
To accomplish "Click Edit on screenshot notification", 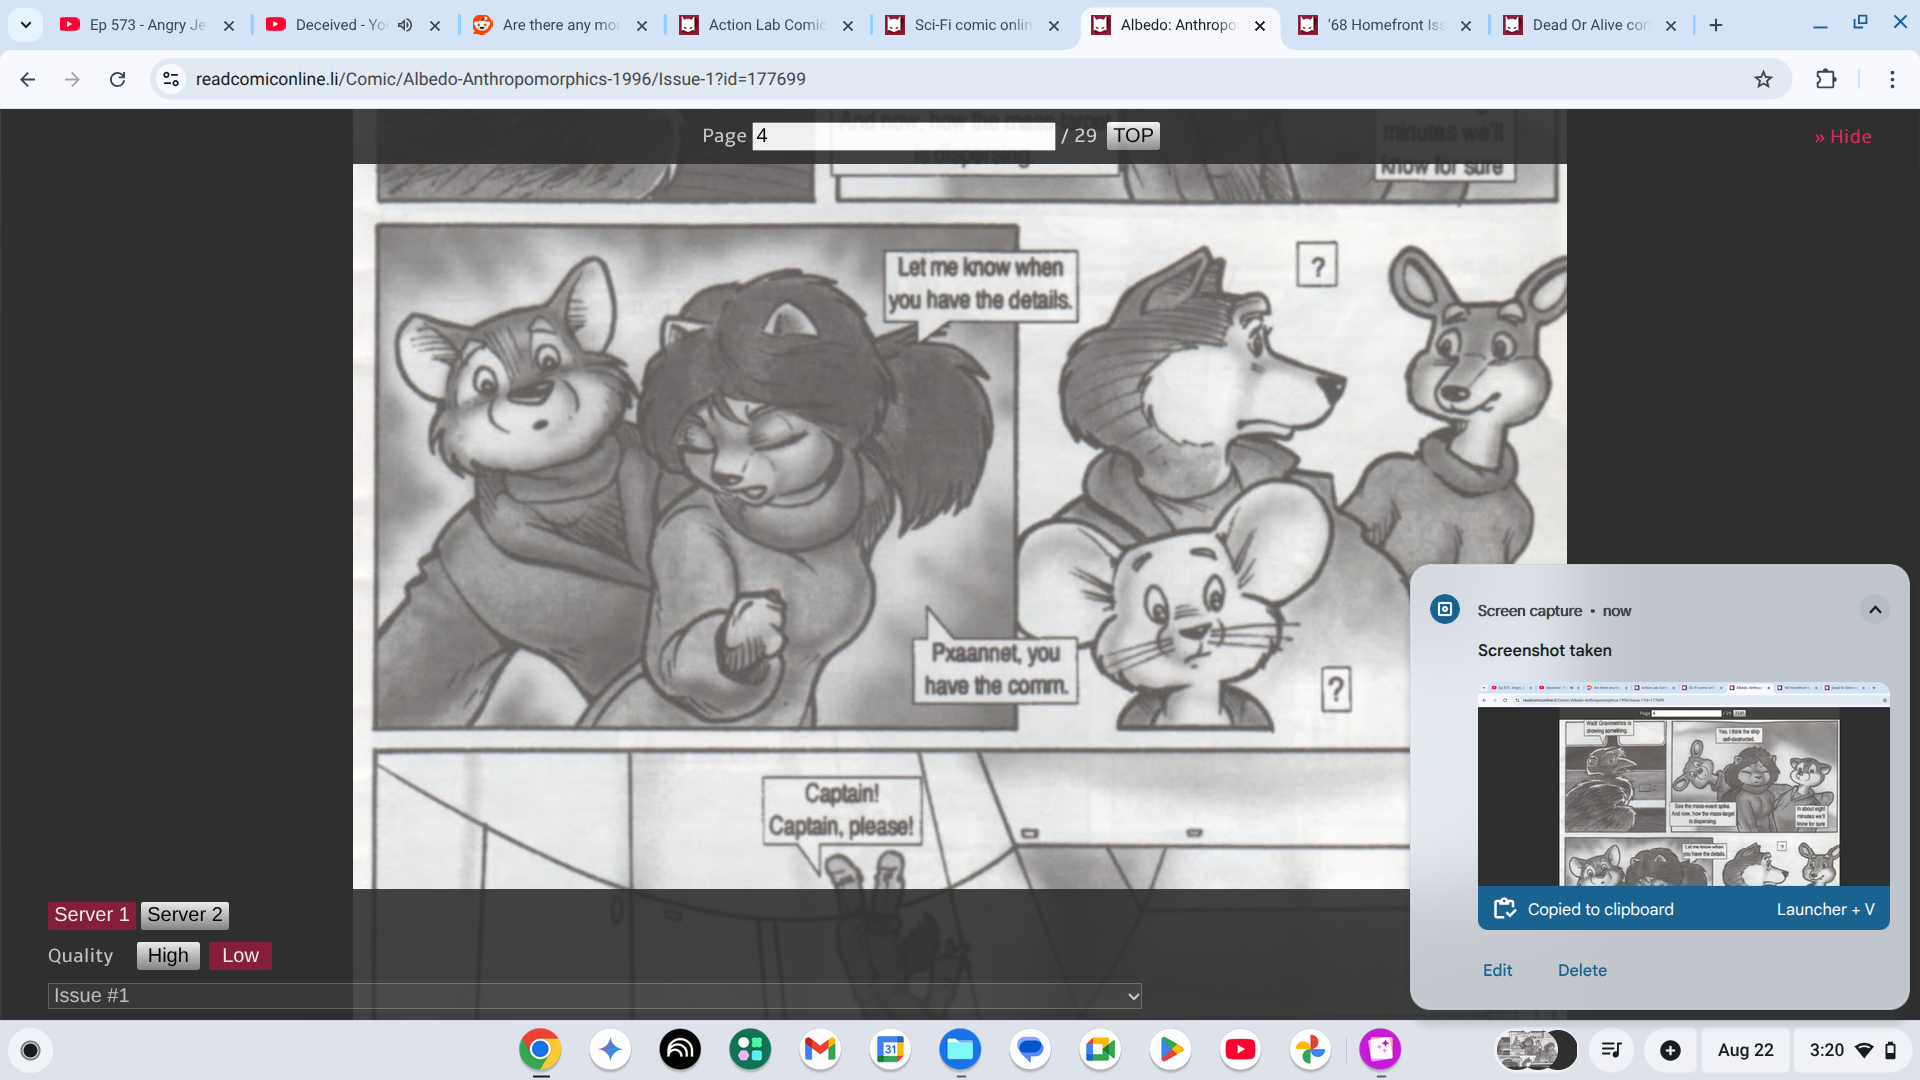I will point(1497,970).
